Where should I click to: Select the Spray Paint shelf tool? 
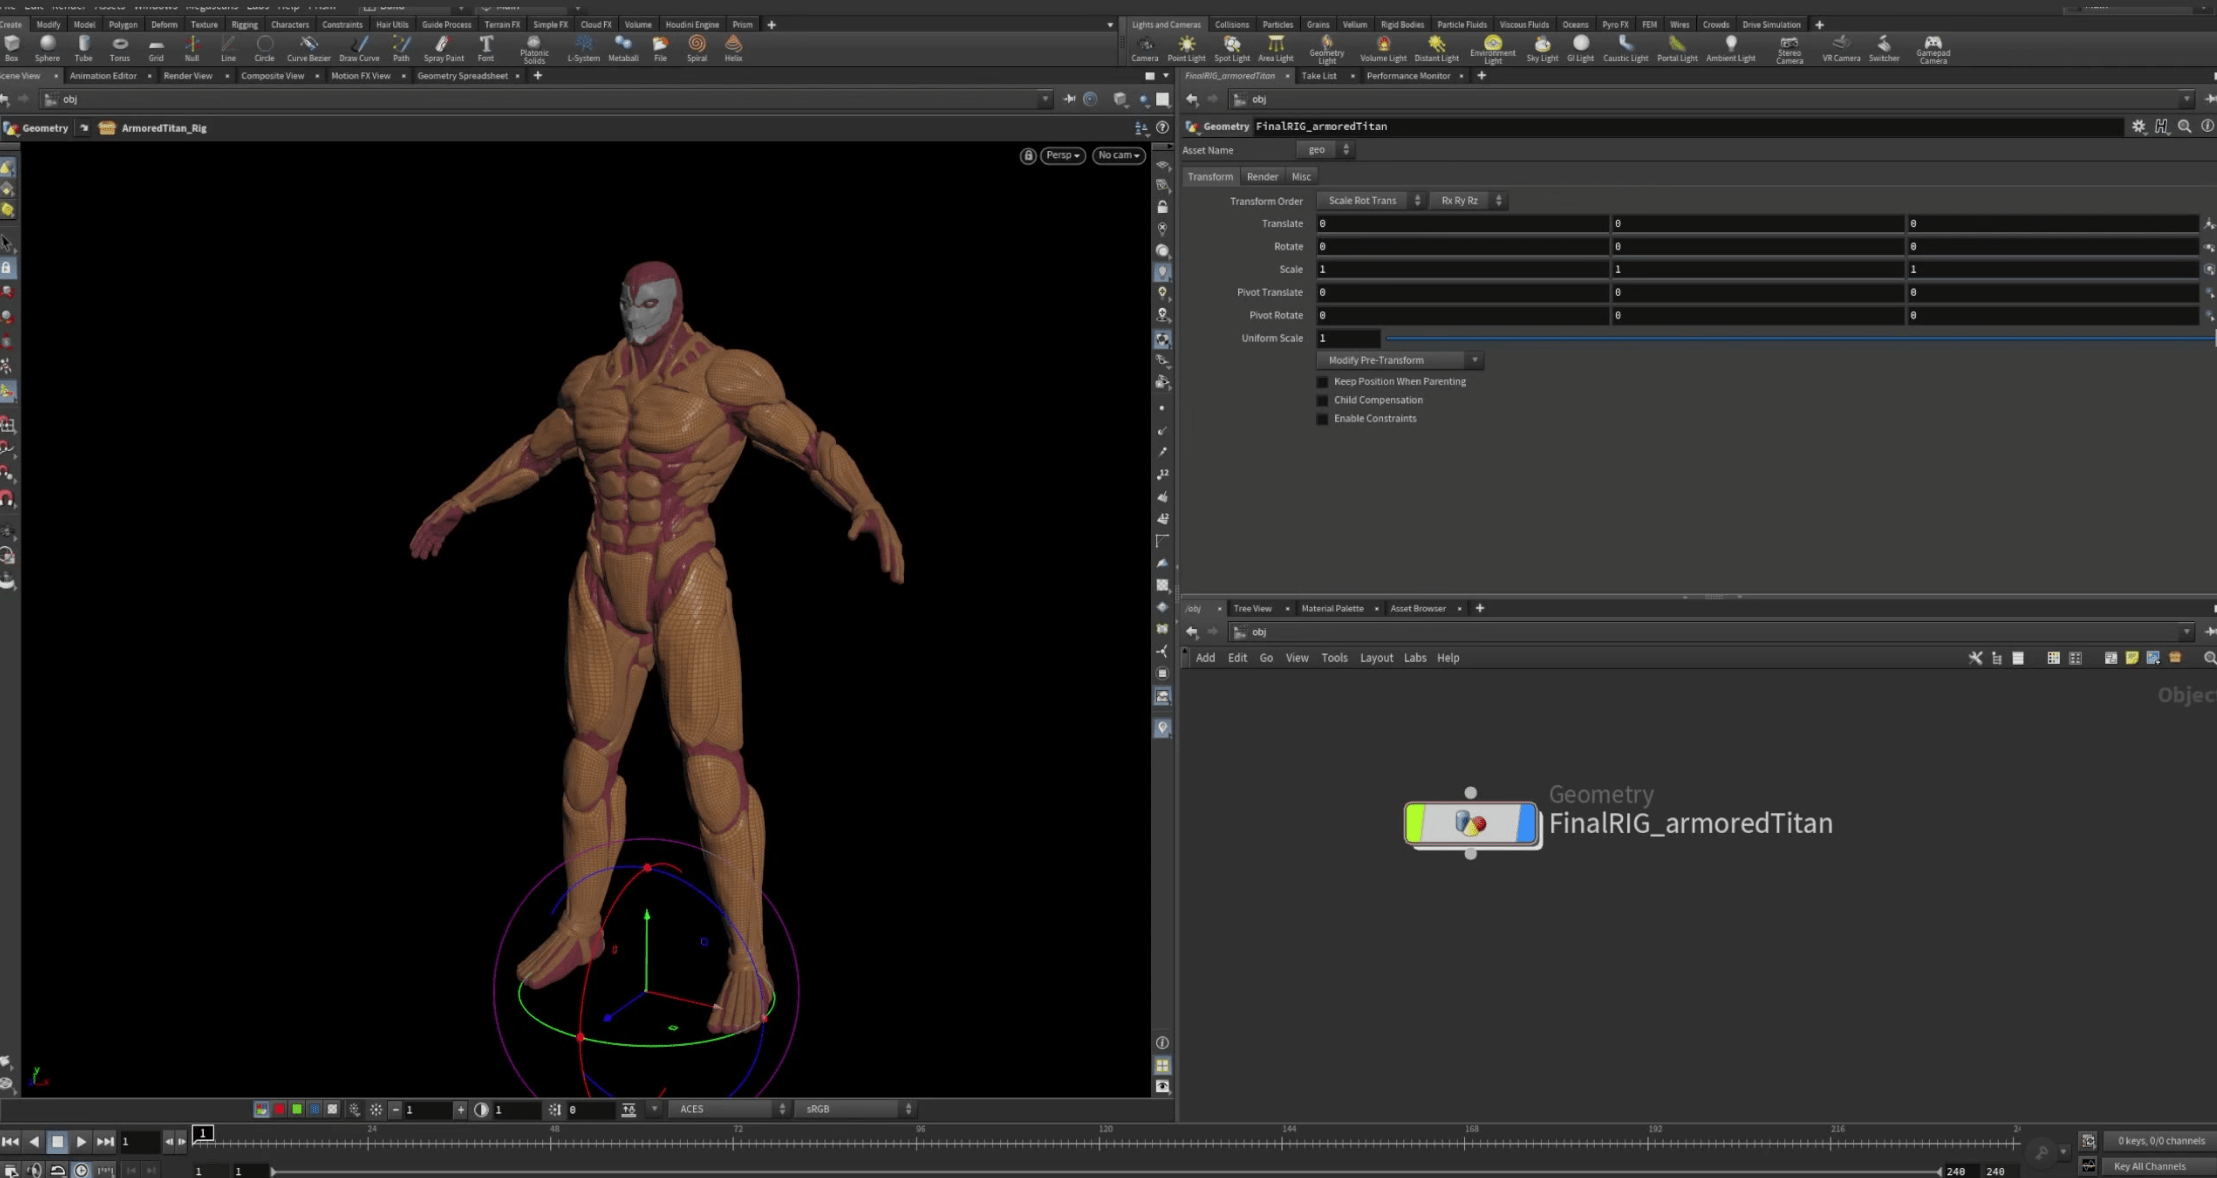click(443, 48)
